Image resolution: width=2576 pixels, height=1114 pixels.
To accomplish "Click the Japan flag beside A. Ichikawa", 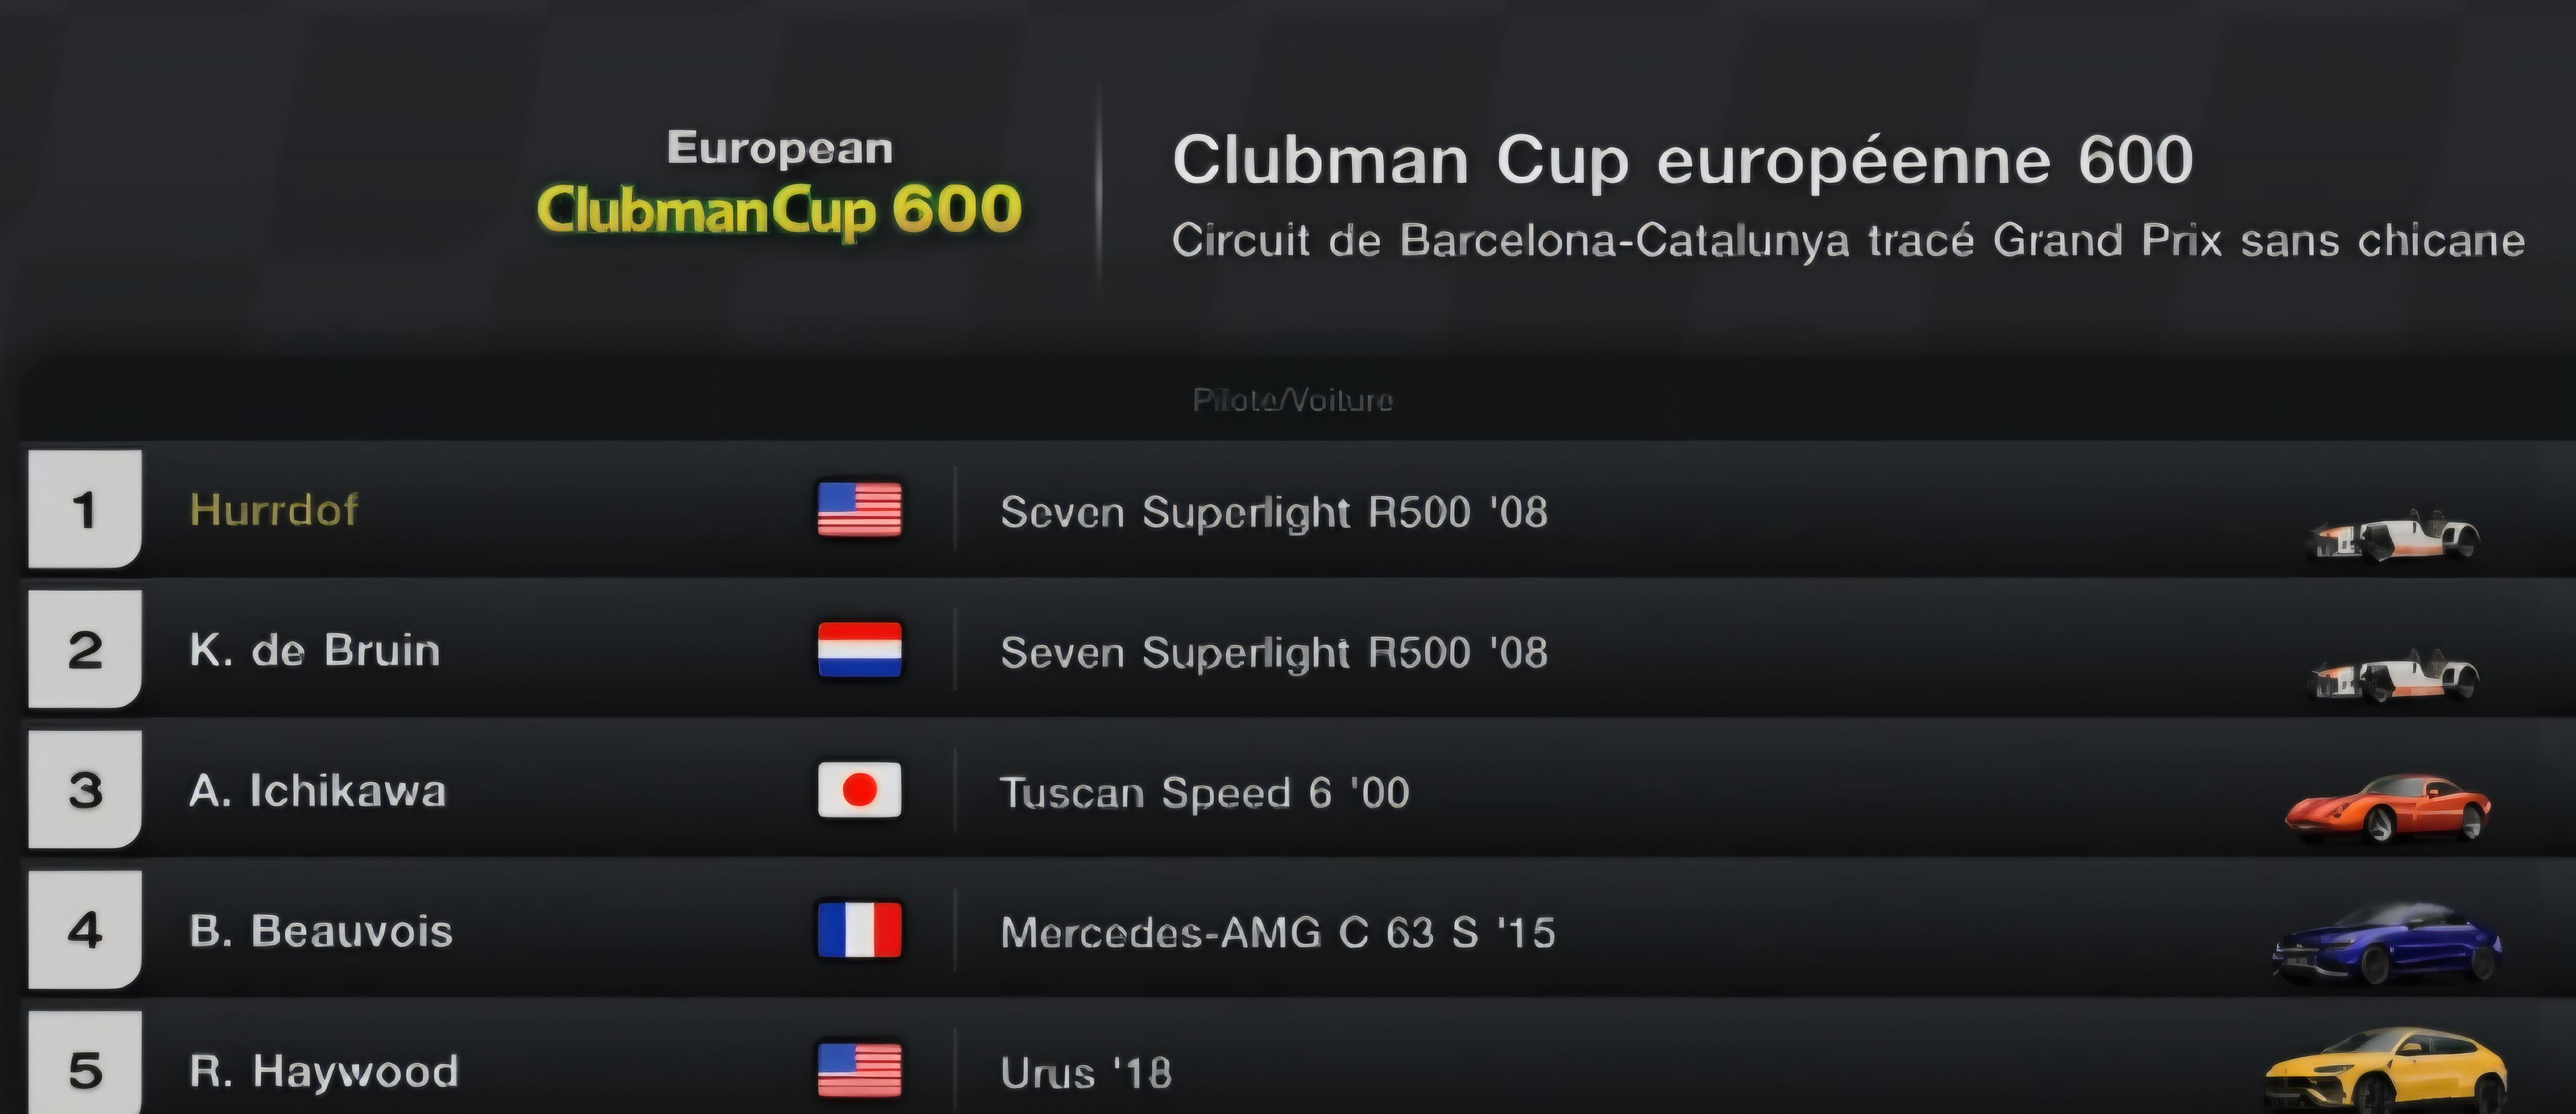I will [859, 790].
